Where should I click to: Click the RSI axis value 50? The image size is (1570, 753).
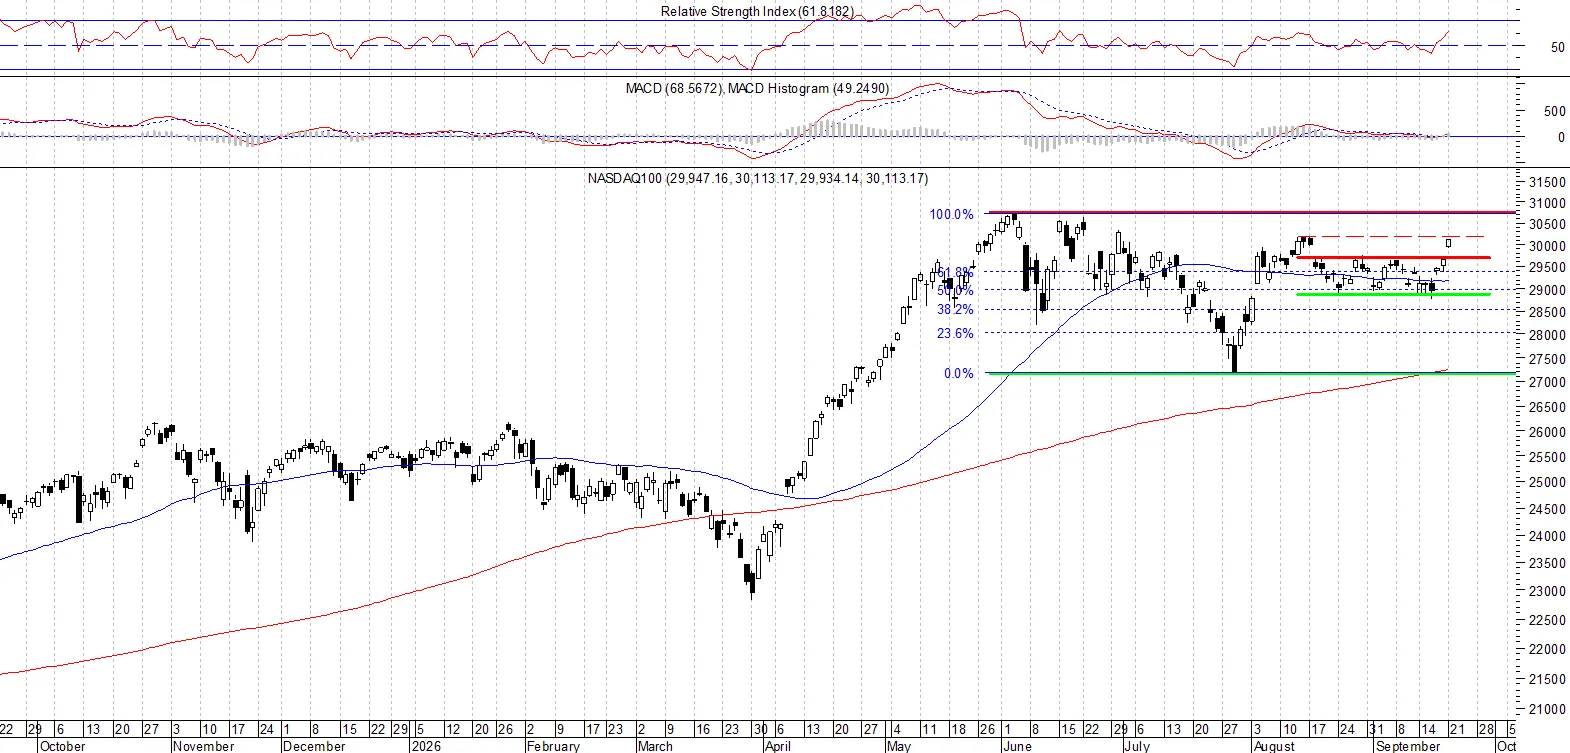click(1557, 47)
